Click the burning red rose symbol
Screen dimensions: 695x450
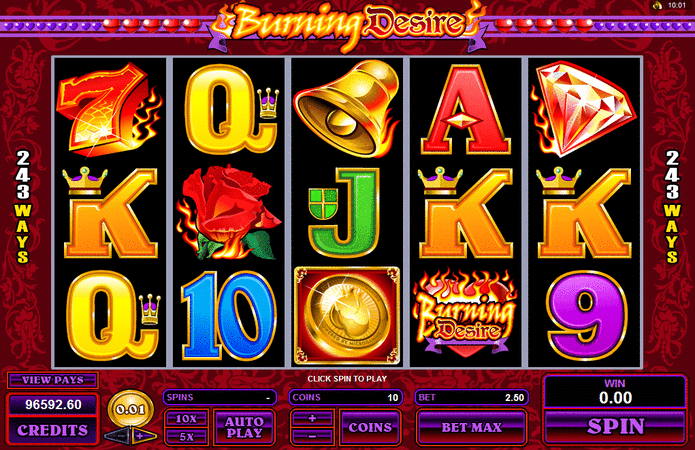228,212
